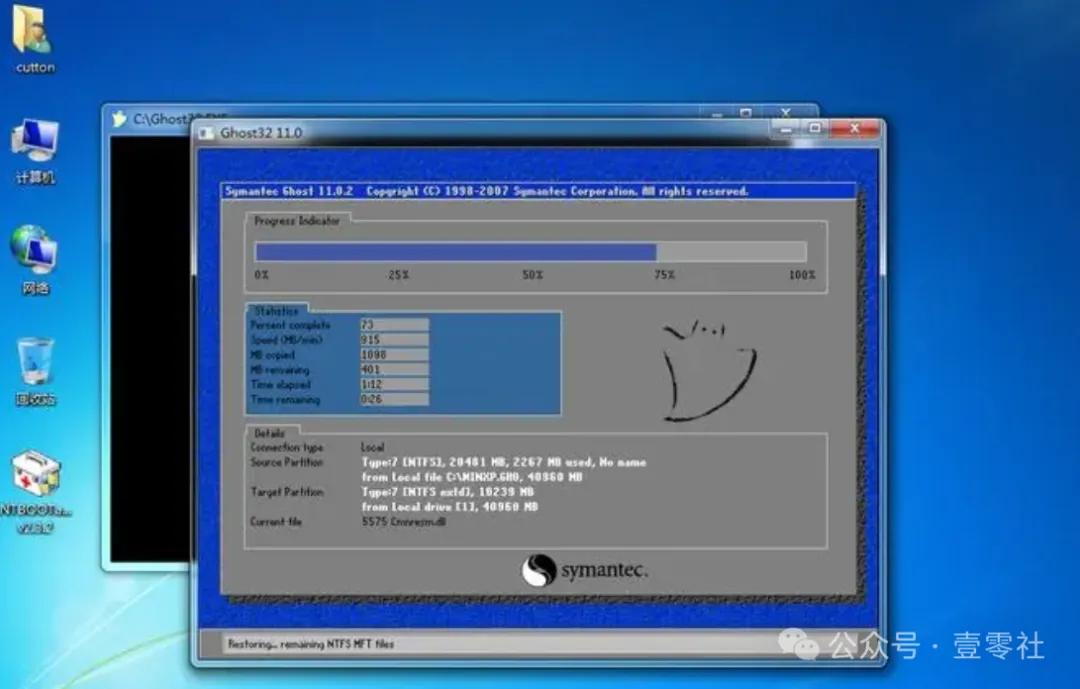The width and height of the screenshot is (1080, 689).
Task: Click the C:\Ghost window title bar icon
Action: 120,119
